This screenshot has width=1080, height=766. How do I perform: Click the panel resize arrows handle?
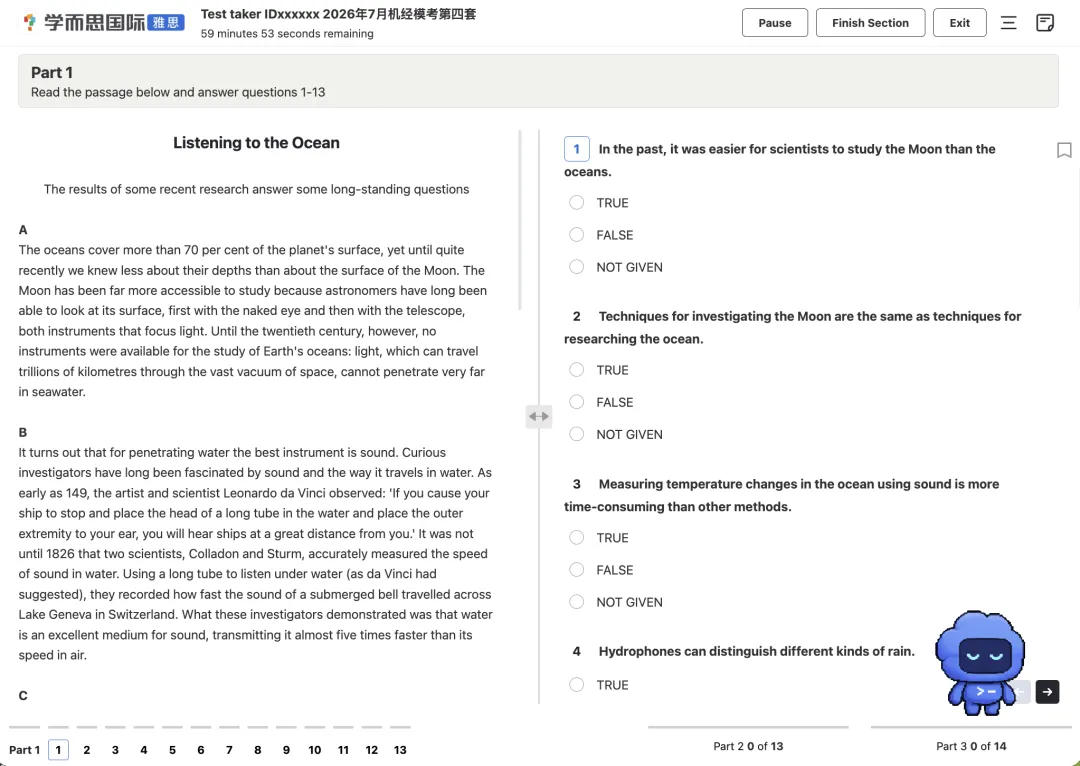click(x=539, y=416)
